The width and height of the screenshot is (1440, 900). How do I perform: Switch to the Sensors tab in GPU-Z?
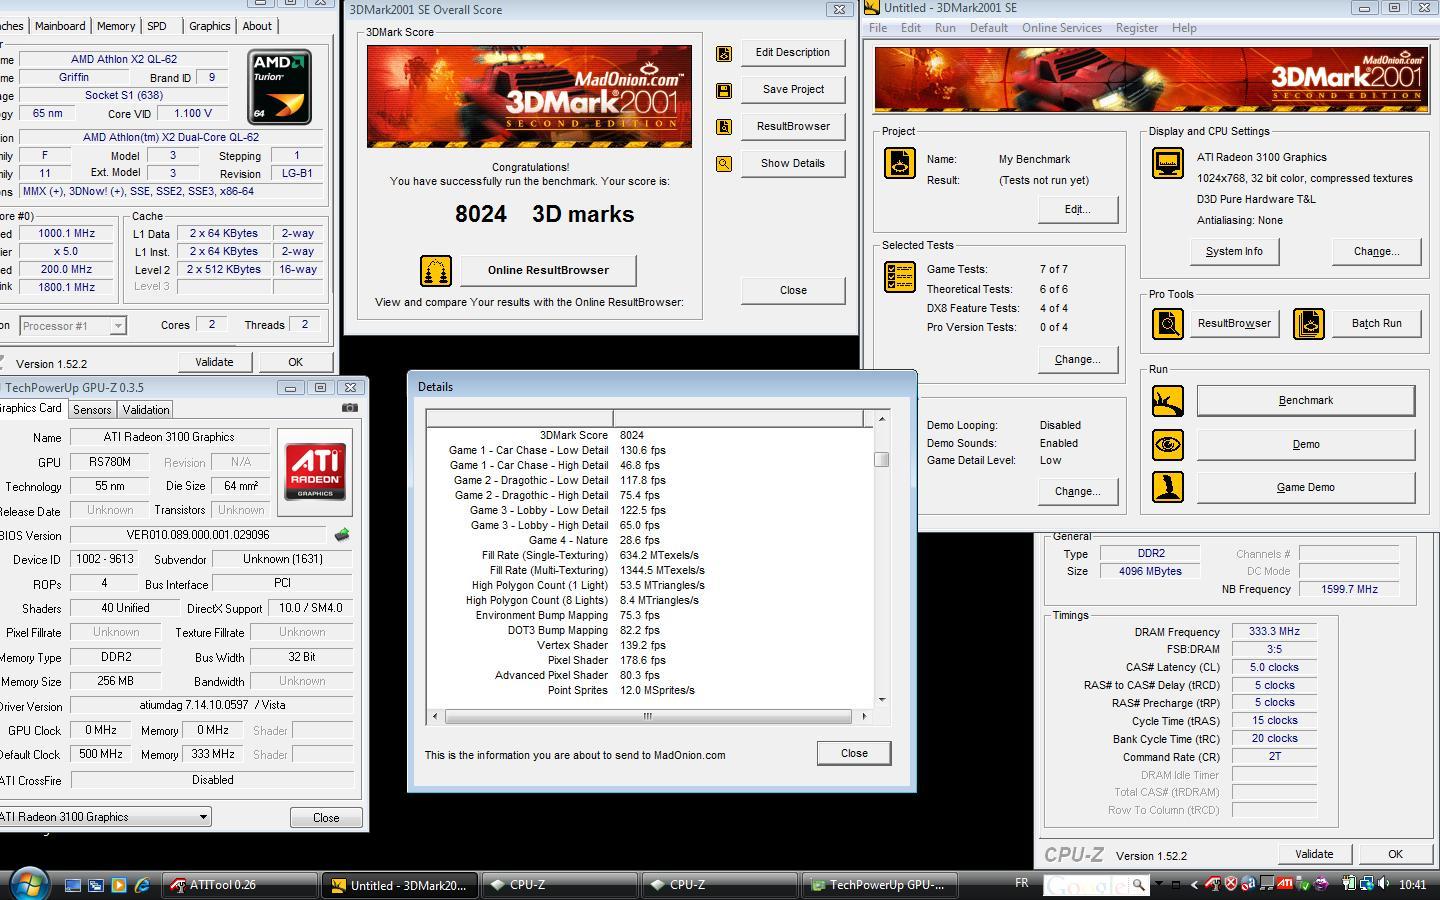click(92, 410)
